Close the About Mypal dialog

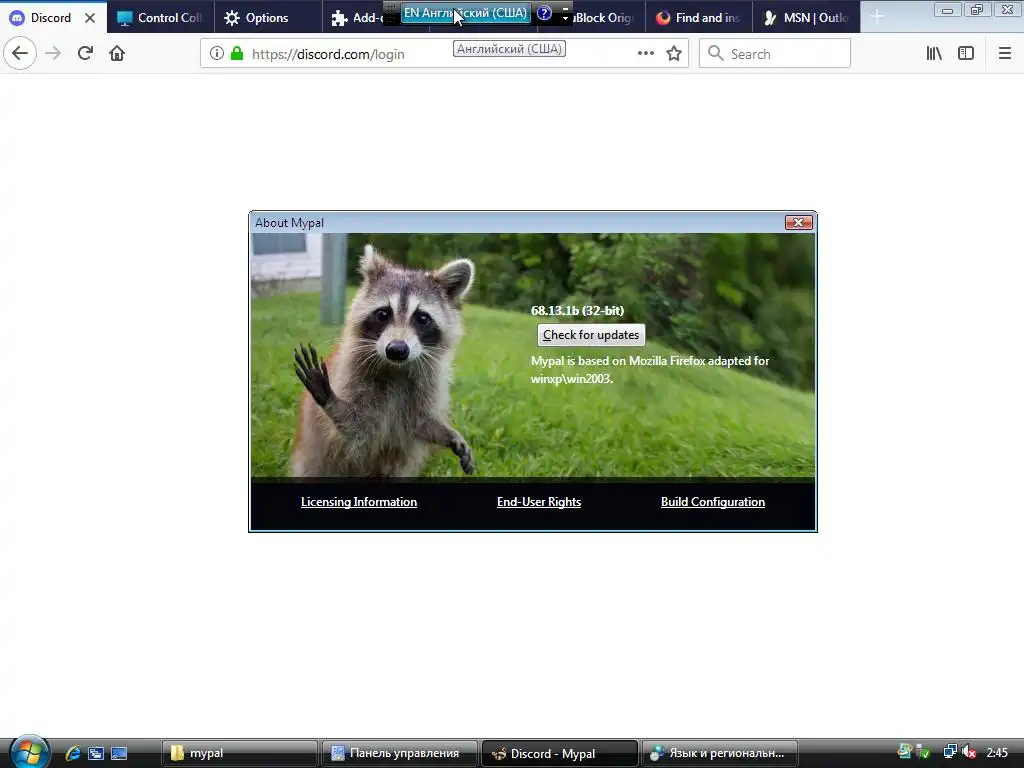coord(799,223)
